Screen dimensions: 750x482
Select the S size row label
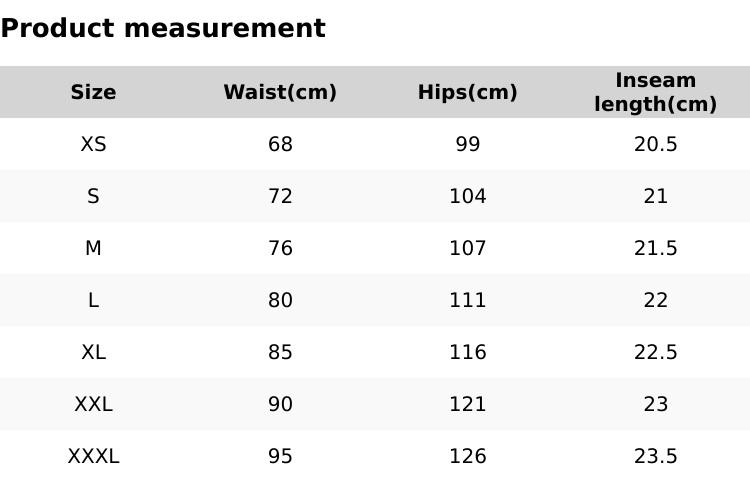pyautogui.click(x=93, y=197)
